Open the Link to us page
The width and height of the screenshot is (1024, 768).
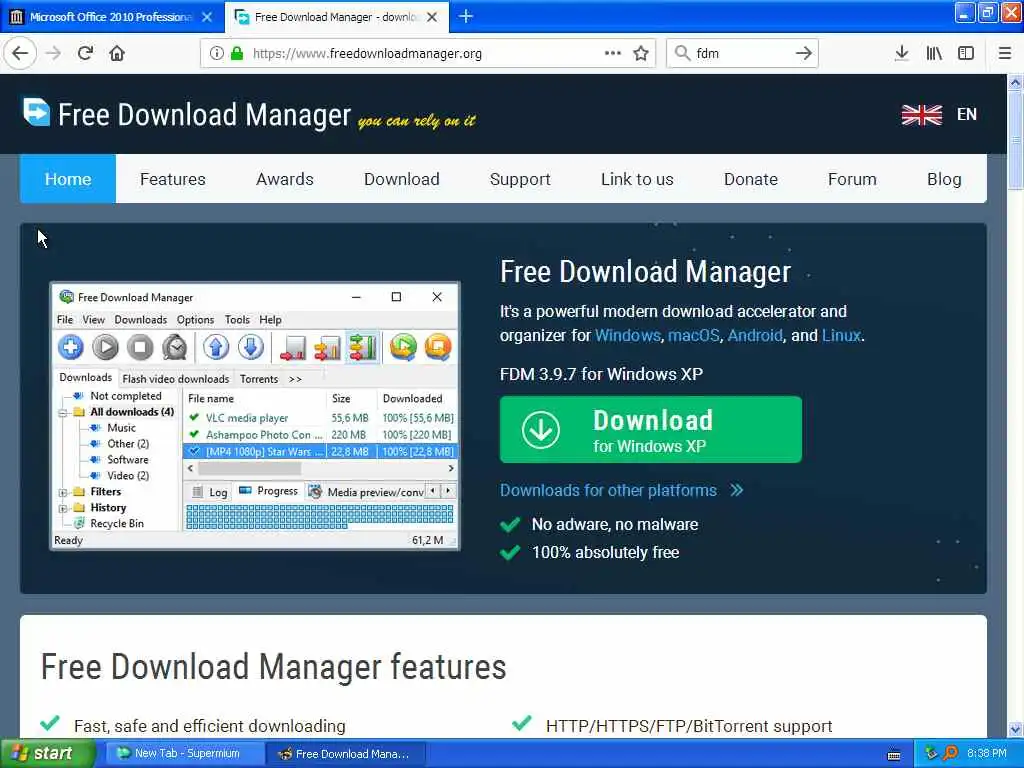pyautogui.click(x=637, y=179)
